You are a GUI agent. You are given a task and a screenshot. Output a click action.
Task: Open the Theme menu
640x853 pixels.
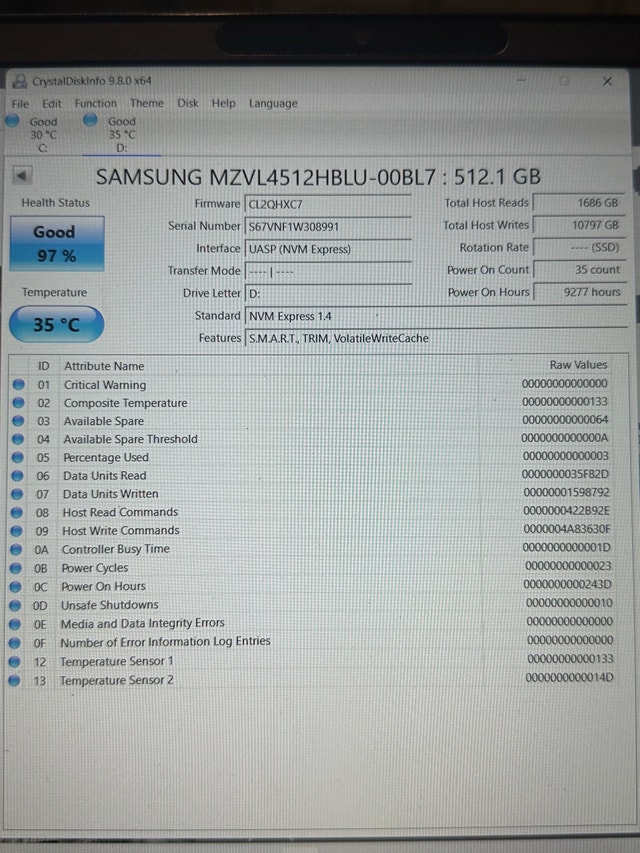(147, 103)
